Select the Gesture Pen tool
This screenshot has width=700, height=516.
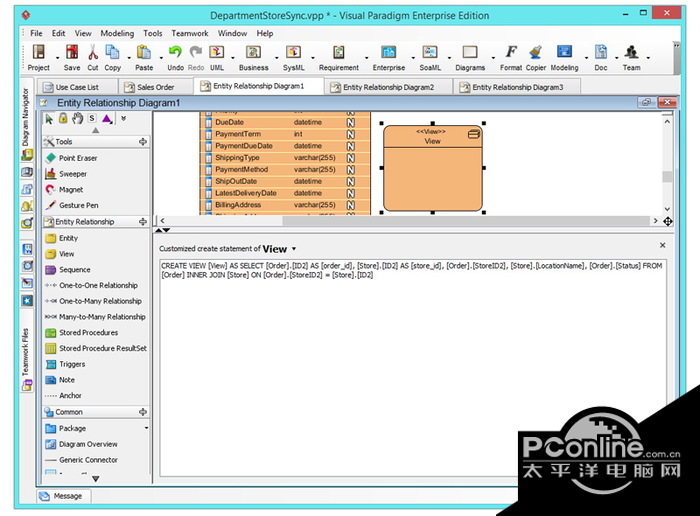pos(72,205)
